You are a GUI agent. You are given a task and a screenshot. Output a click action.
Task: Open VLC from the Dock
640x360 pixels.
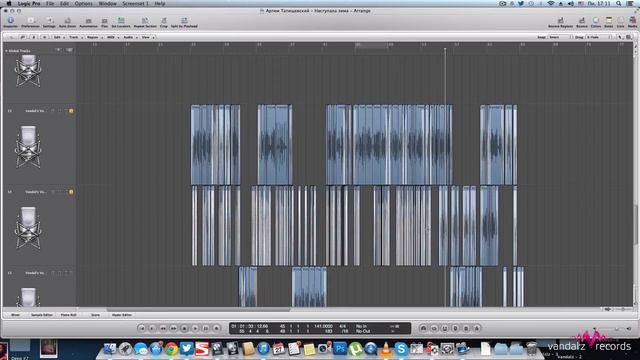(x=386, y=349)
